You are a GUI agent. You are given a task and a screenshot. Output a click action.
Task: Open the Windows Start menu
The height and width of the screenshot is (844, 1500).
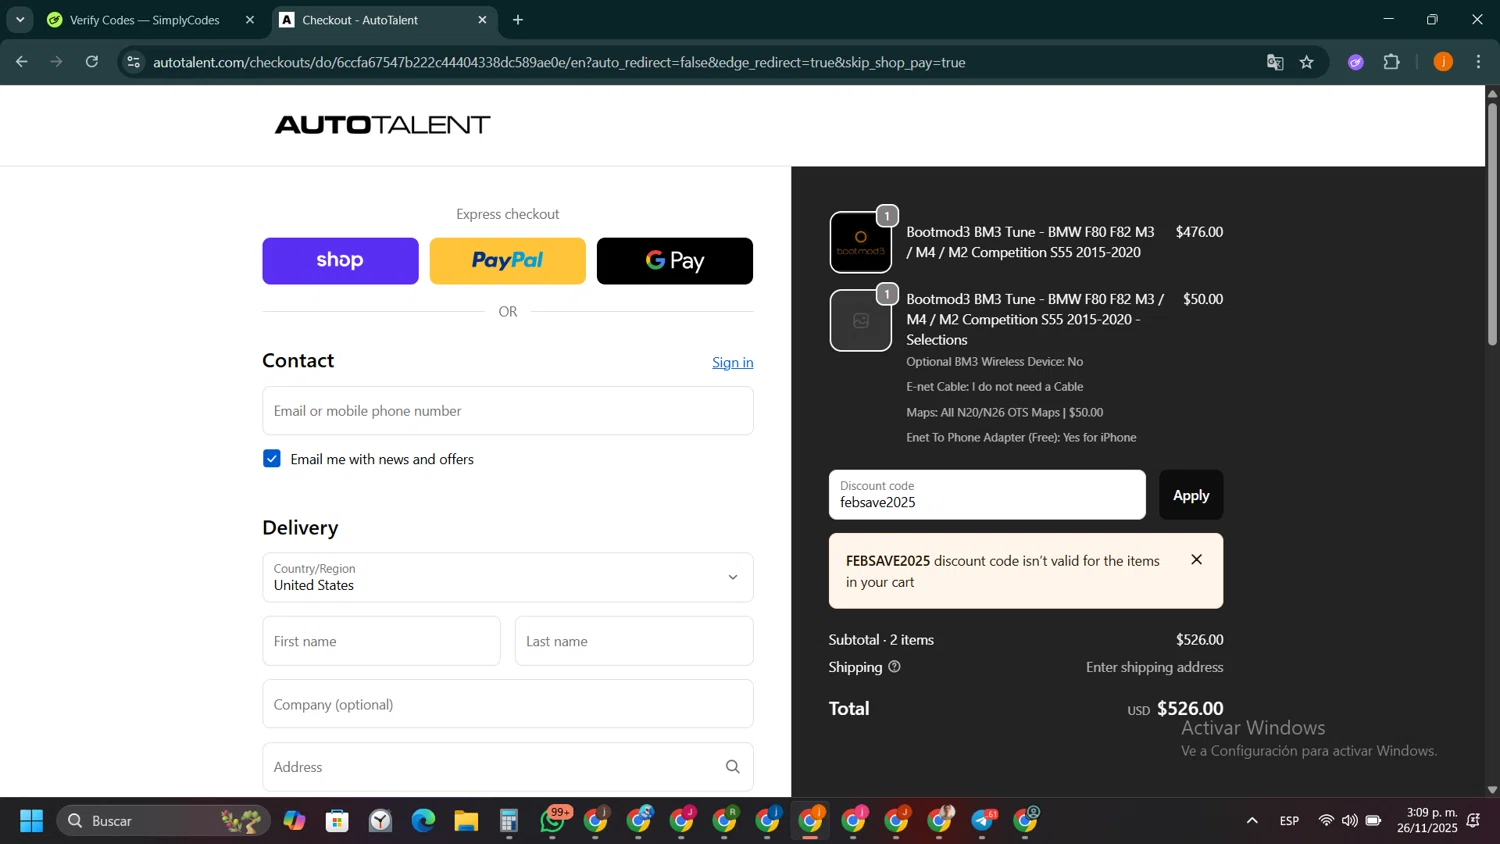(x=31, y=821)
